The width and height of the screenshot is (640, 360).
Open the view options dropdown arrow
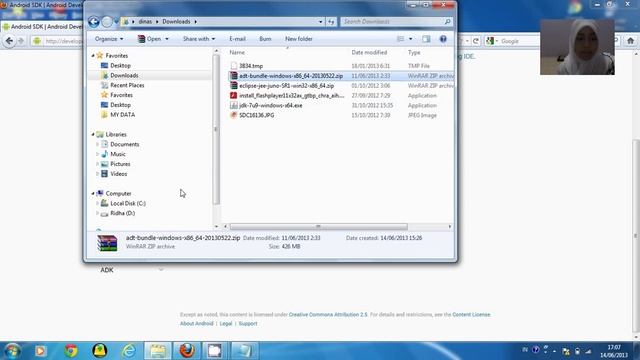click(411, 39)
